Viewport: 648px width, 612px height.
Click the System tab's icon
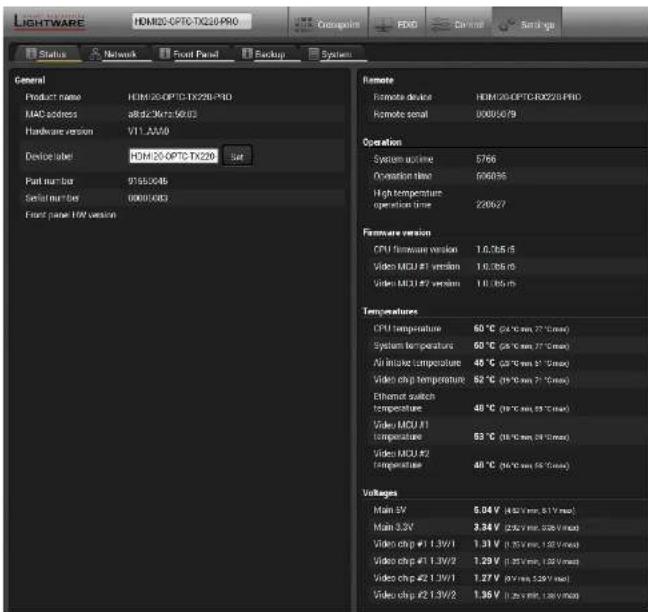coord(314,54)
